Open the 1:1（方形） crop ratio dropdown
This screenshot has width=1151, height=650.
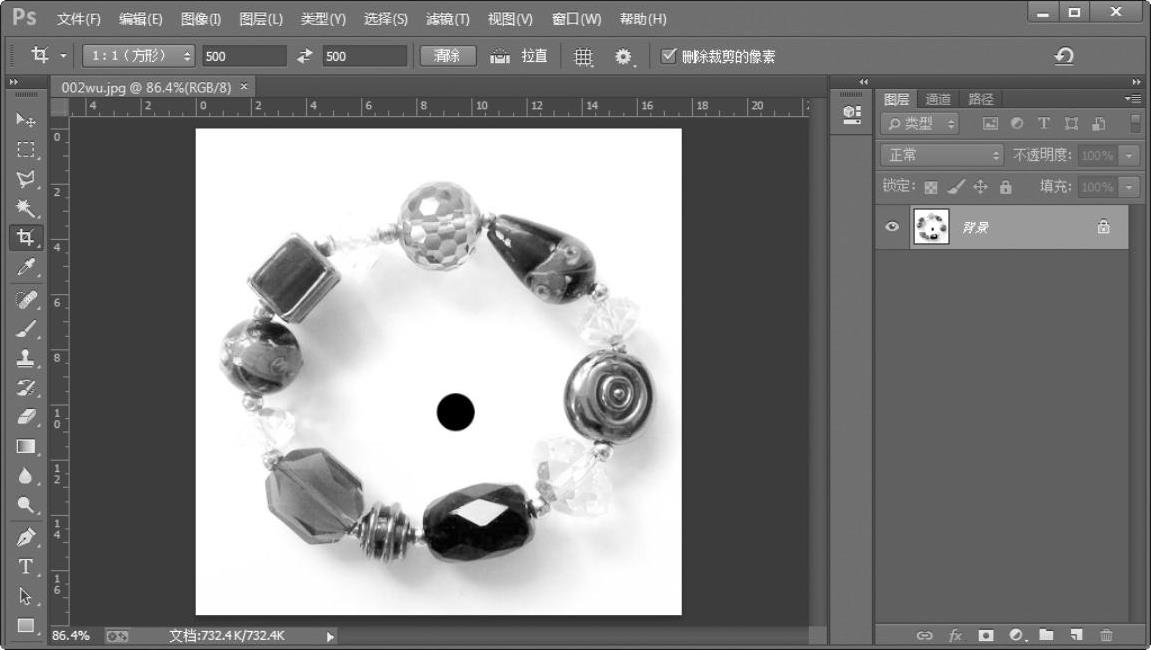coord(139,57)
